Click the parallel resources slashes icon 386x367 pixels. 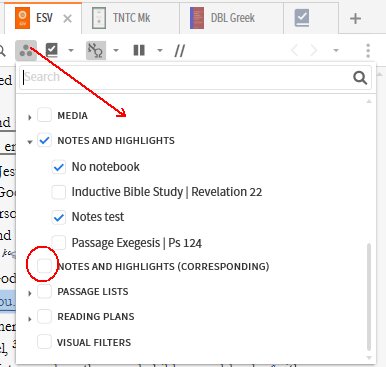(180, 51)
